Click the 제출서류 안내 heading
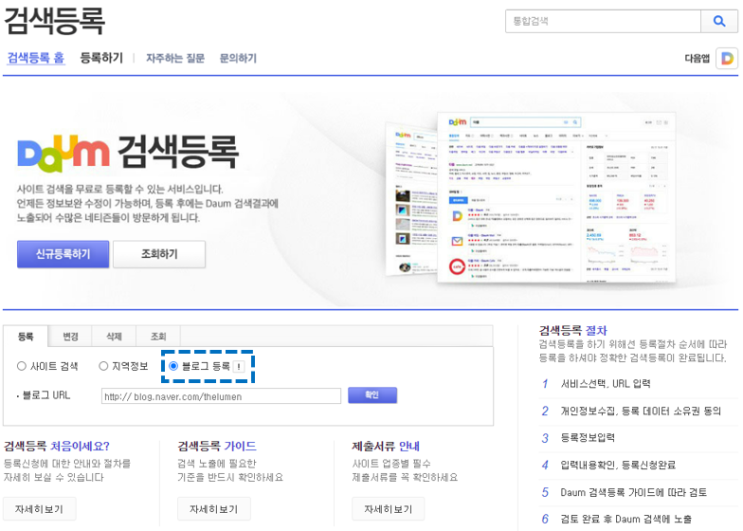This screenshot has height=531, width=743. 386,446
